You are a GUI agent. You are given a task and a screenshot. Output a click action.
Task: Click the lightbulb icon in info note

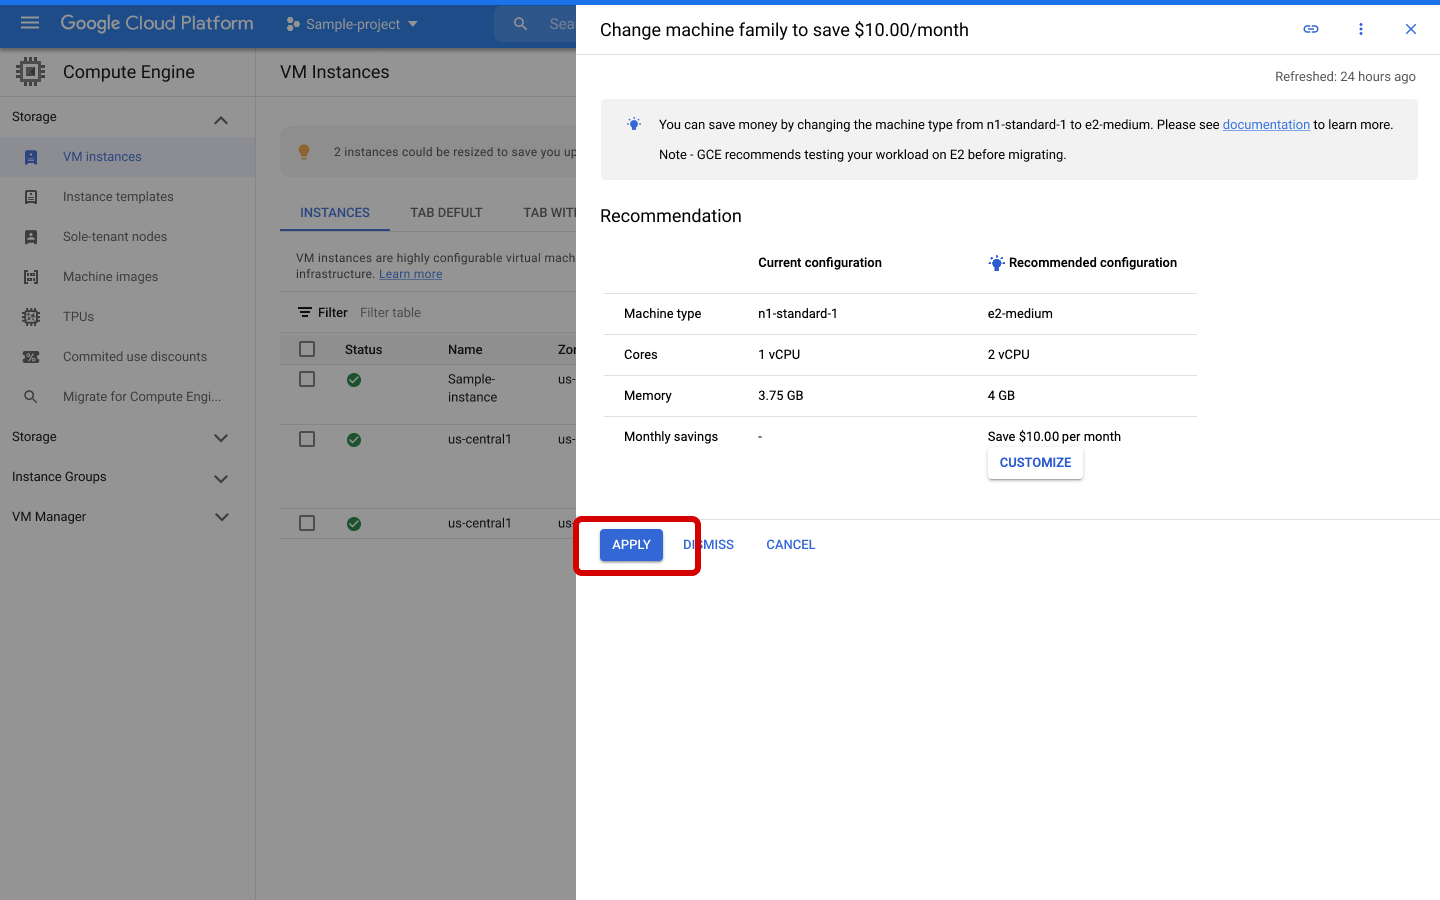tap(634, 124)
